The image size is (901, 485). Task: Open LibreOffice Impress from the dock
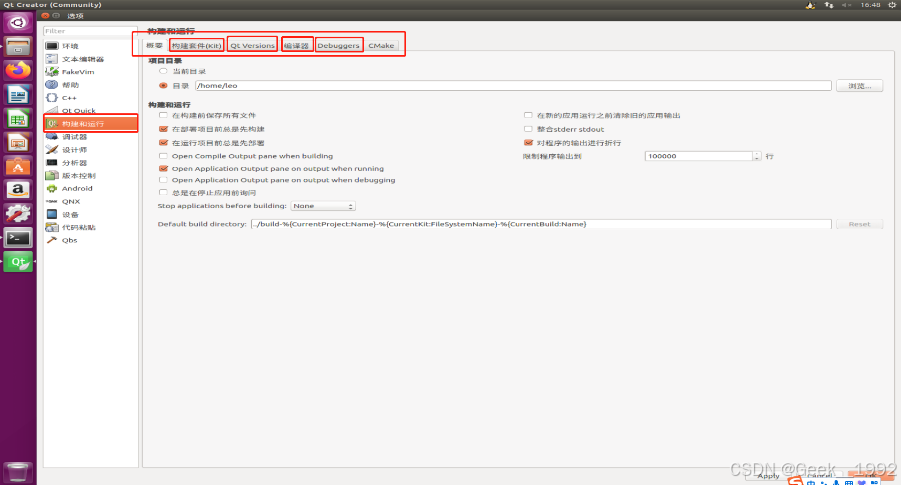[18, 142]
